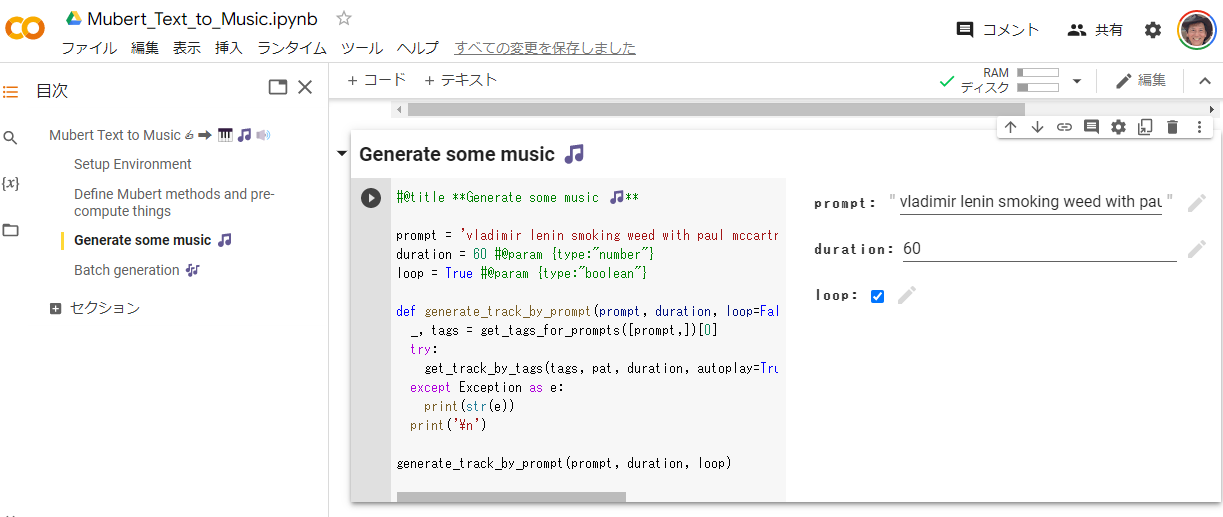Star the Mubert_Text_to_Music notebook
The height and width of the screenshot is (517, 1223).
point(344,18)
